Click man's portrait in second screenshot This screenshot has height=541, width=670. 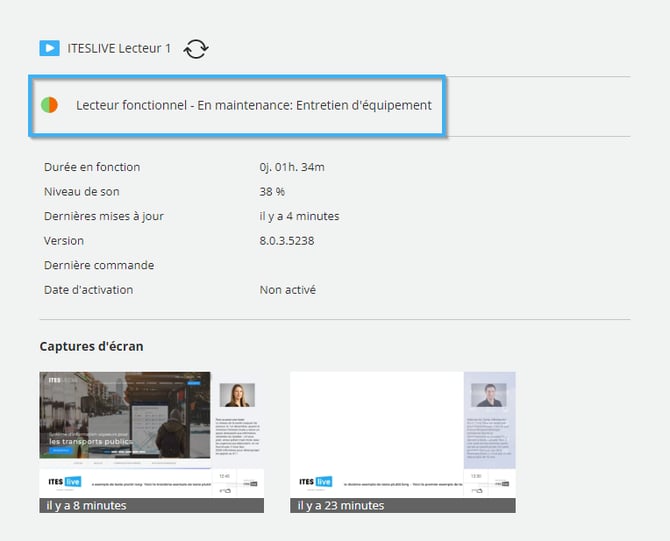click(489, 394)
